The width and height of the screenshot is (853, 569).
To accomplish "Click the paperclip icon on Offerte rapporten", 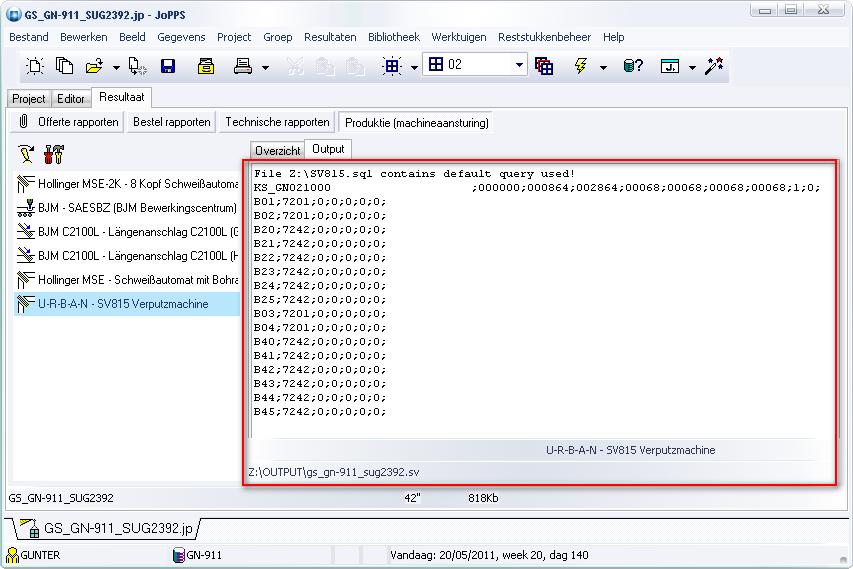I will [x=23, y=121].
